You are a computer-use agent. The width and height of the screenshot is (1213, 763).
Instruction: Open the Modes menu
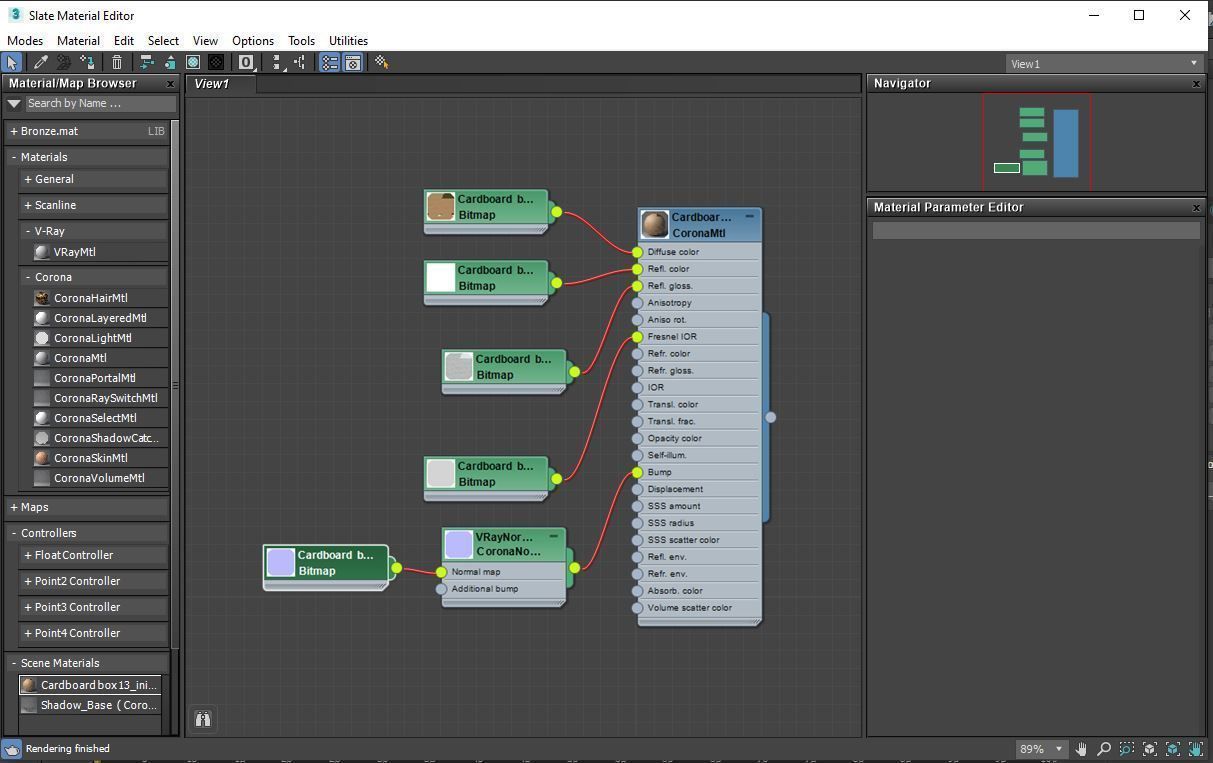tap(25, 41)
